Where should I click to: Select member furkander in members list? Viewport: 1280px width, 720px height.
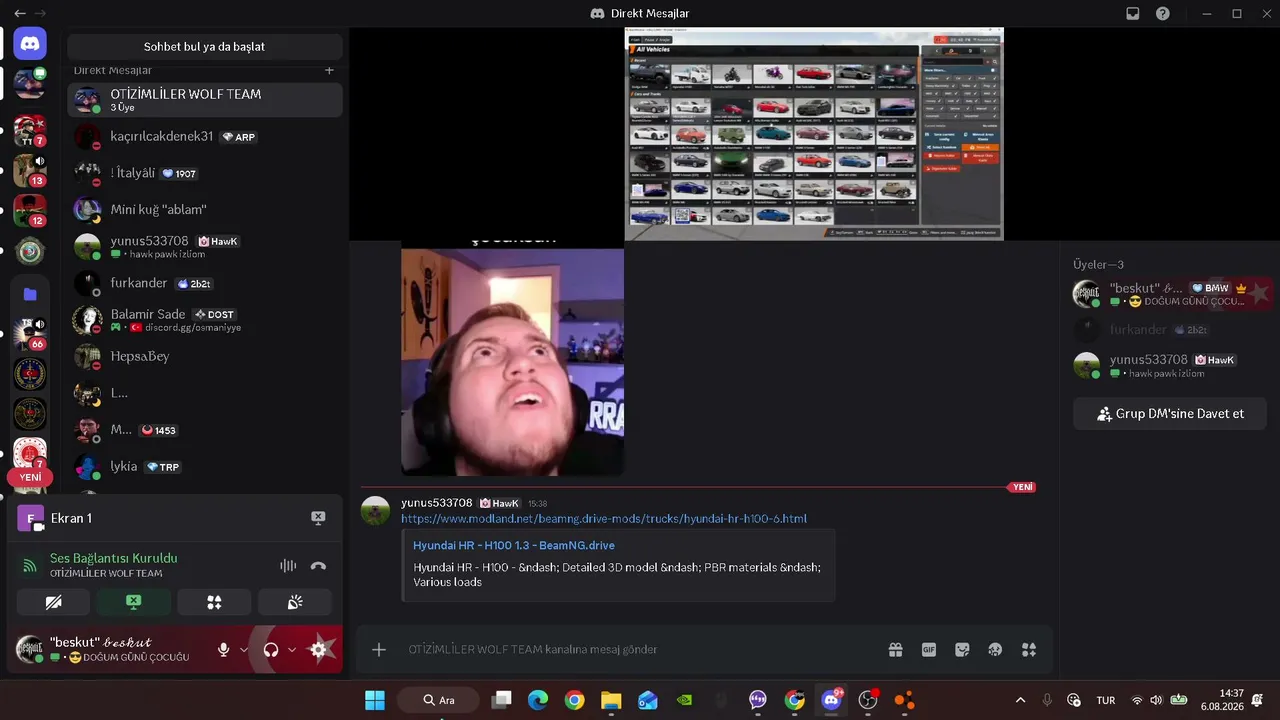coord(1171,330)
